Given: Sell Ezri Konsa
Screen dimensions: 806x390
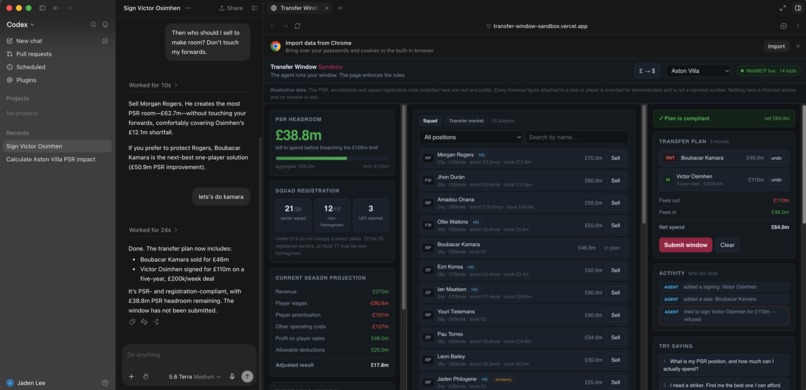Looking at the screenshot, I should click(615, 270).
